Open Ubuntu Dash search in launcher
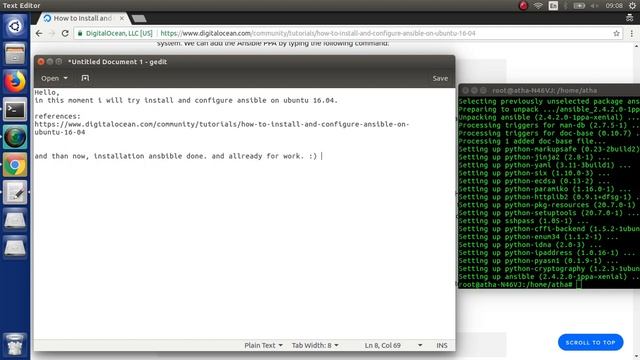This screenshot has width=640, height=360. (x=15, y=27)
